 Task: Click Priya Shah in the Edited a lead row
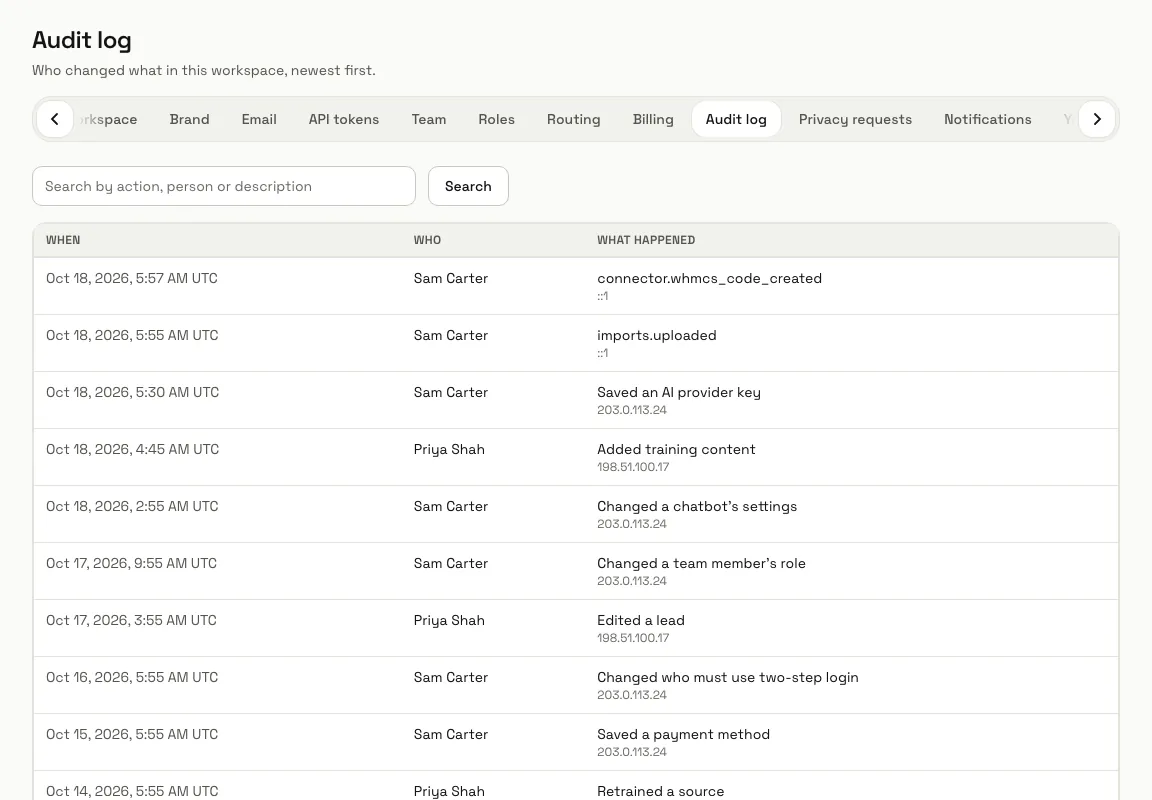click(x=449, y=621)
